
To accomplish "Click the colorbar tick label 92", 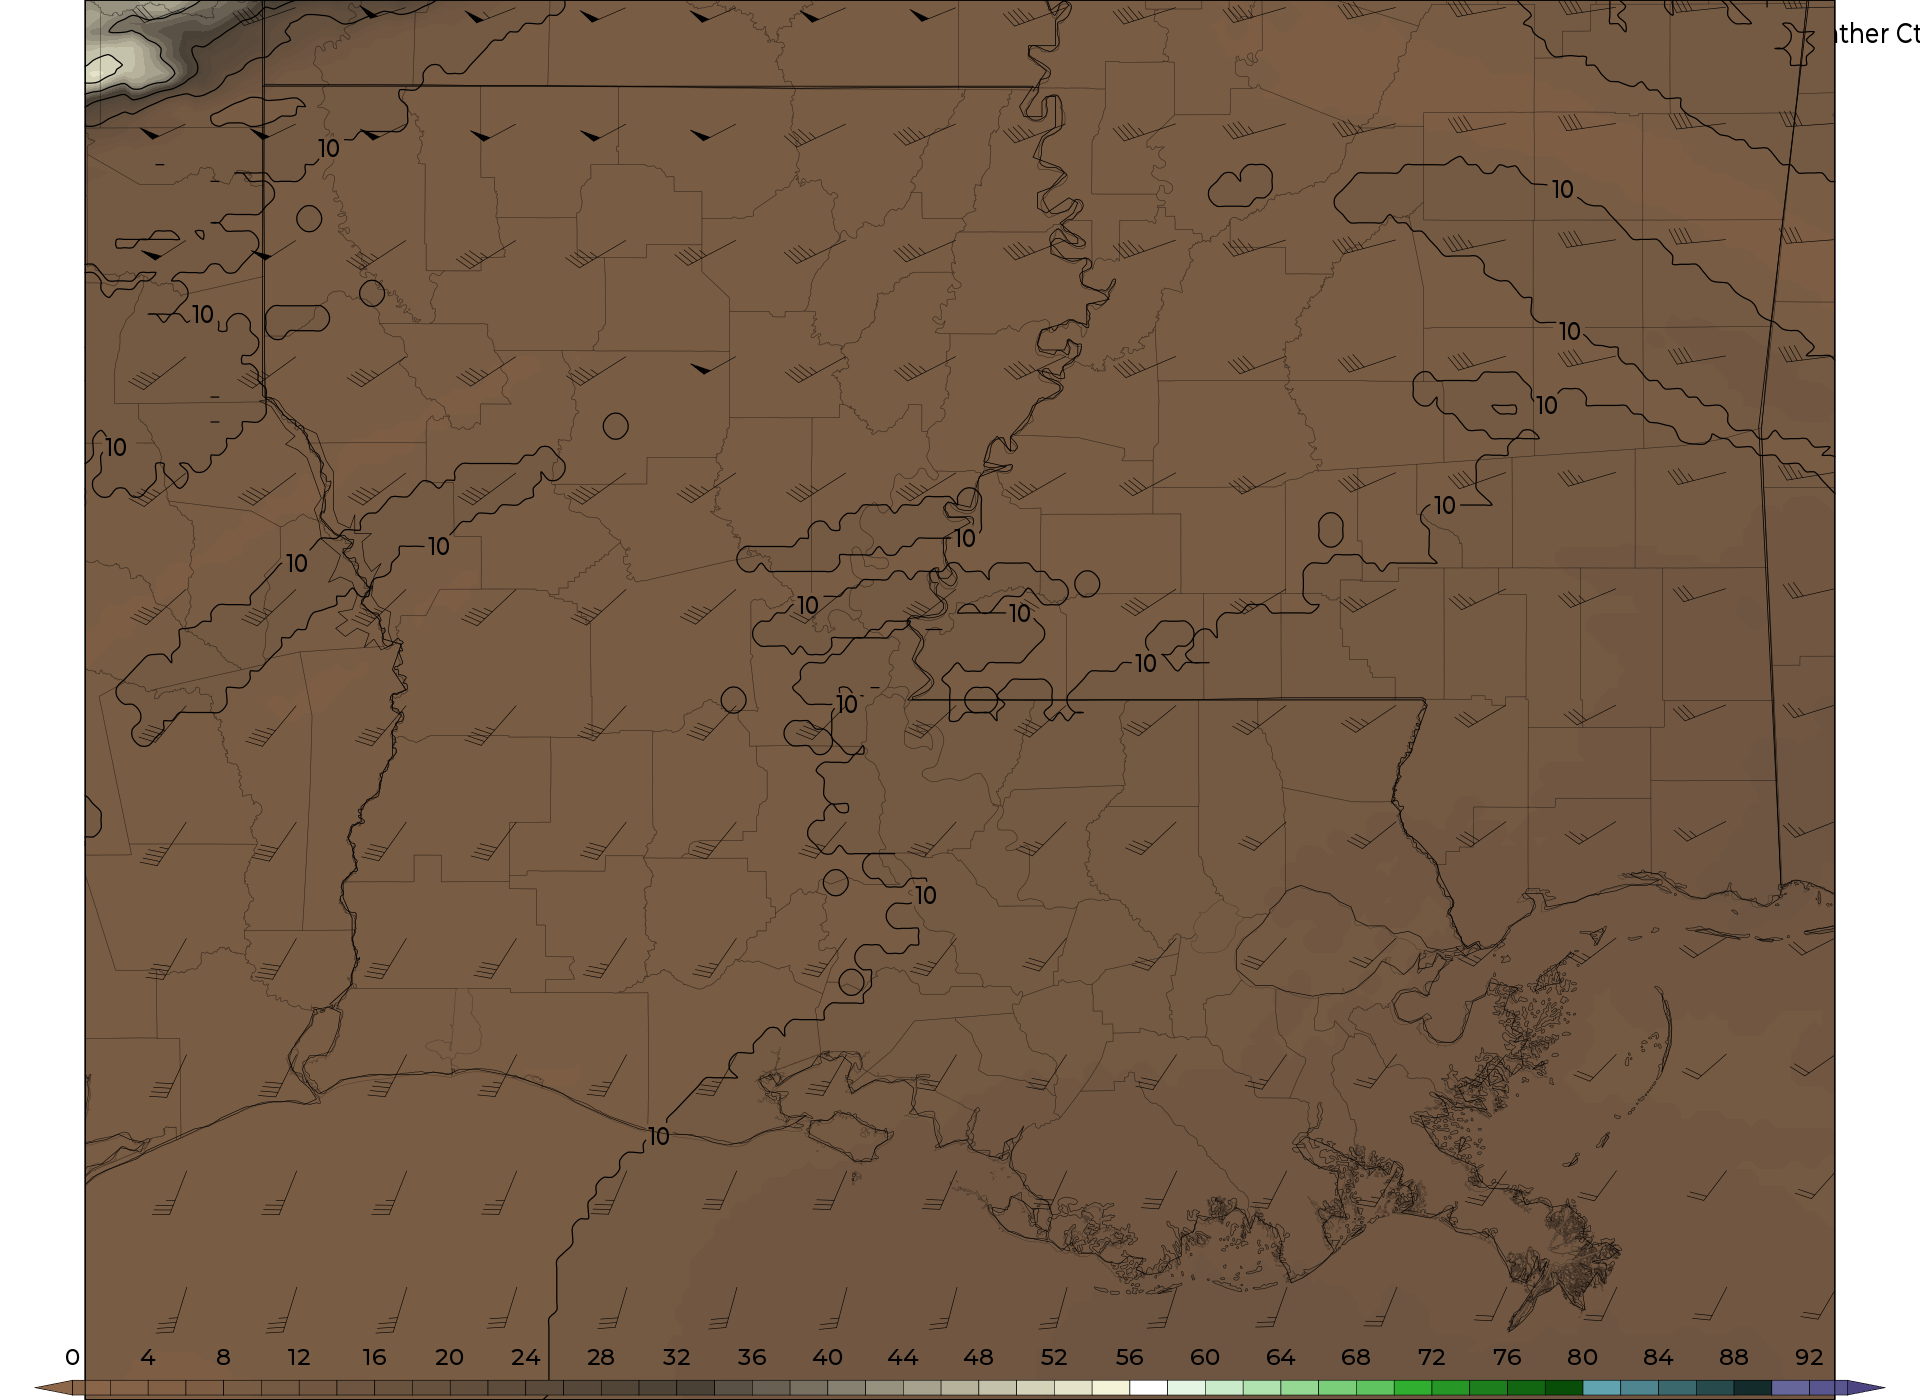I will tap(1809, 1357).
